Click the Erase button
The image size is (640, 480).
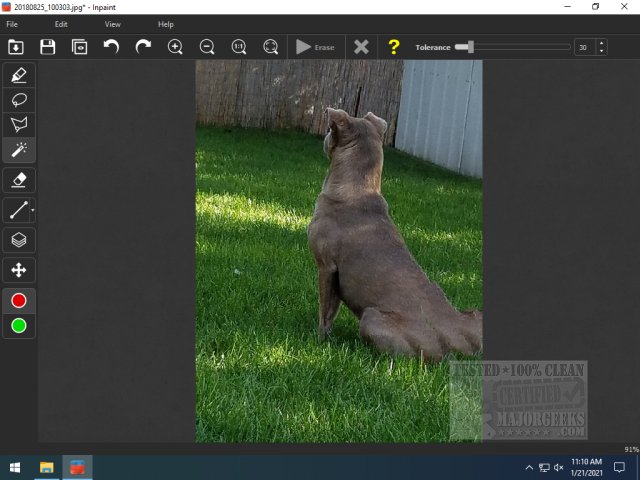pos(315,47)
